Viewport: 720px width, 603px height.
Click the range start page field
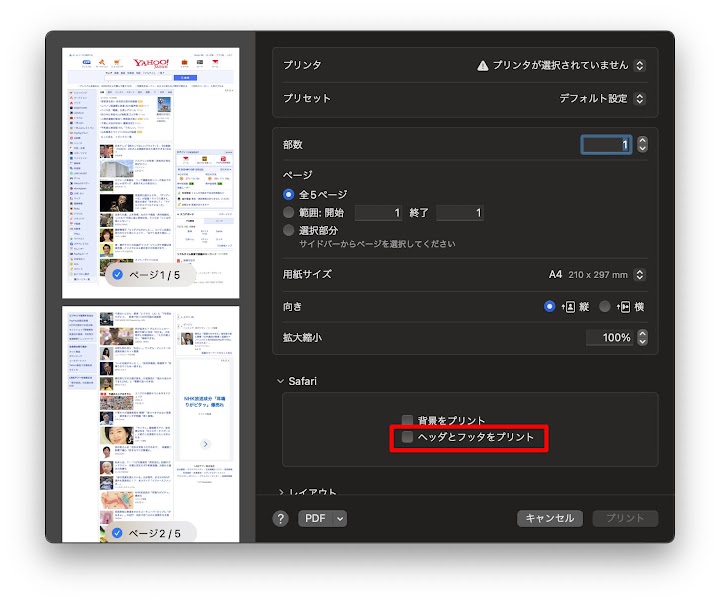pos(378,213)
